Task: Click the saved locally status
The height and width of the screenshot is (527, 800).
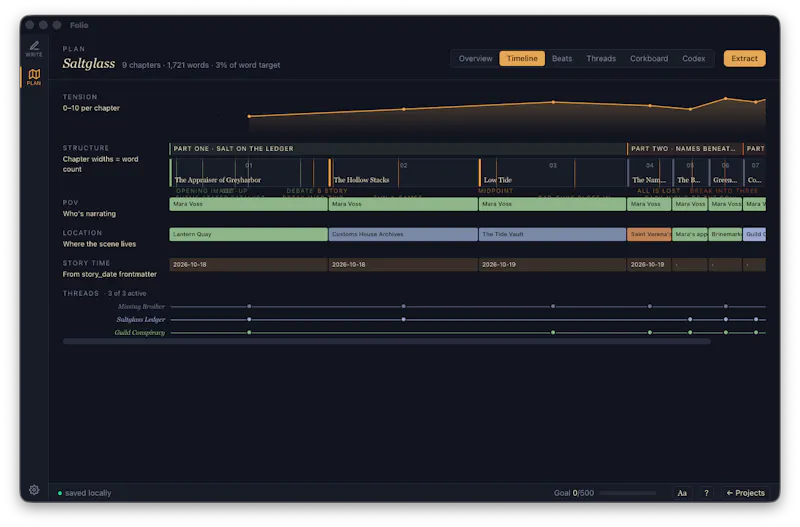Action: click(85, 493)
